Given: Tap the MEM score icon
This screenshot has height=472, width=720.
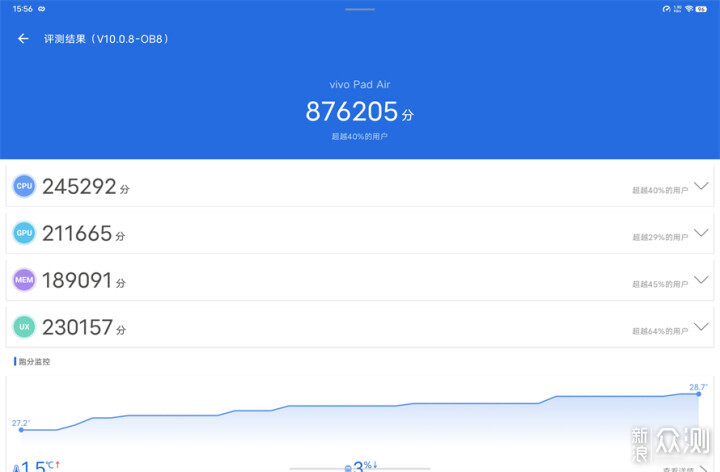Looking at the screenshot, I should (24, 280).
